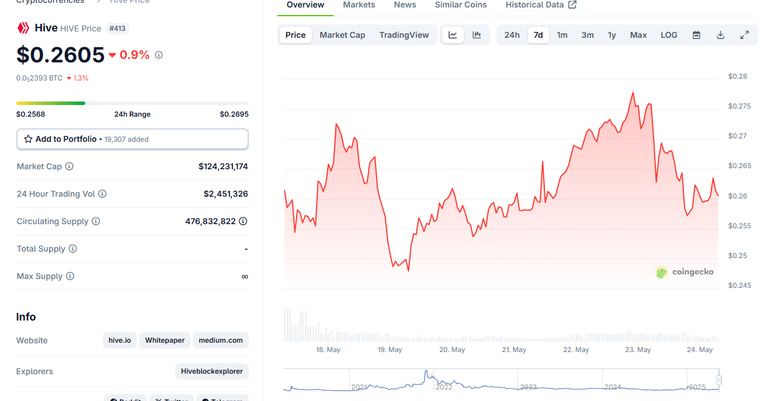Select the candlestick chart view icon
The width and height of the screenshot is (768, 401).
coord(477,35)
